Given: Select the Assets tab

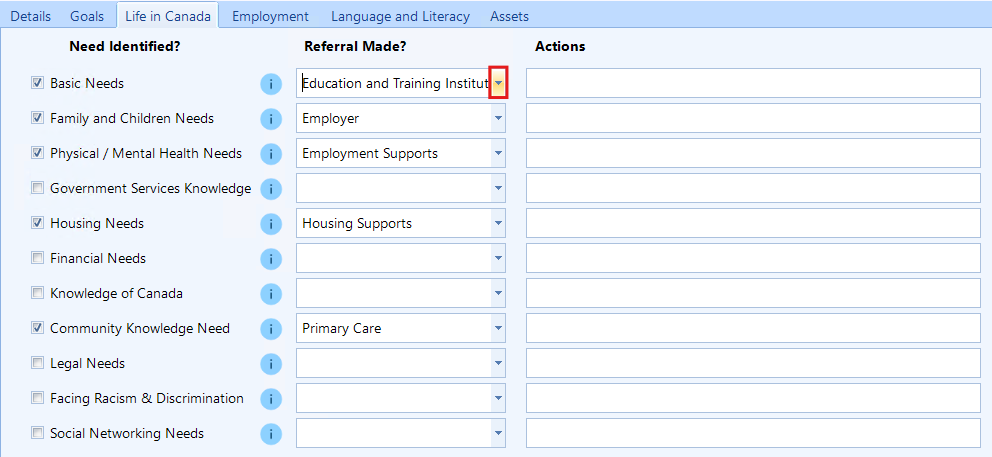Looking at the screenshot, I should click(509, 16).
